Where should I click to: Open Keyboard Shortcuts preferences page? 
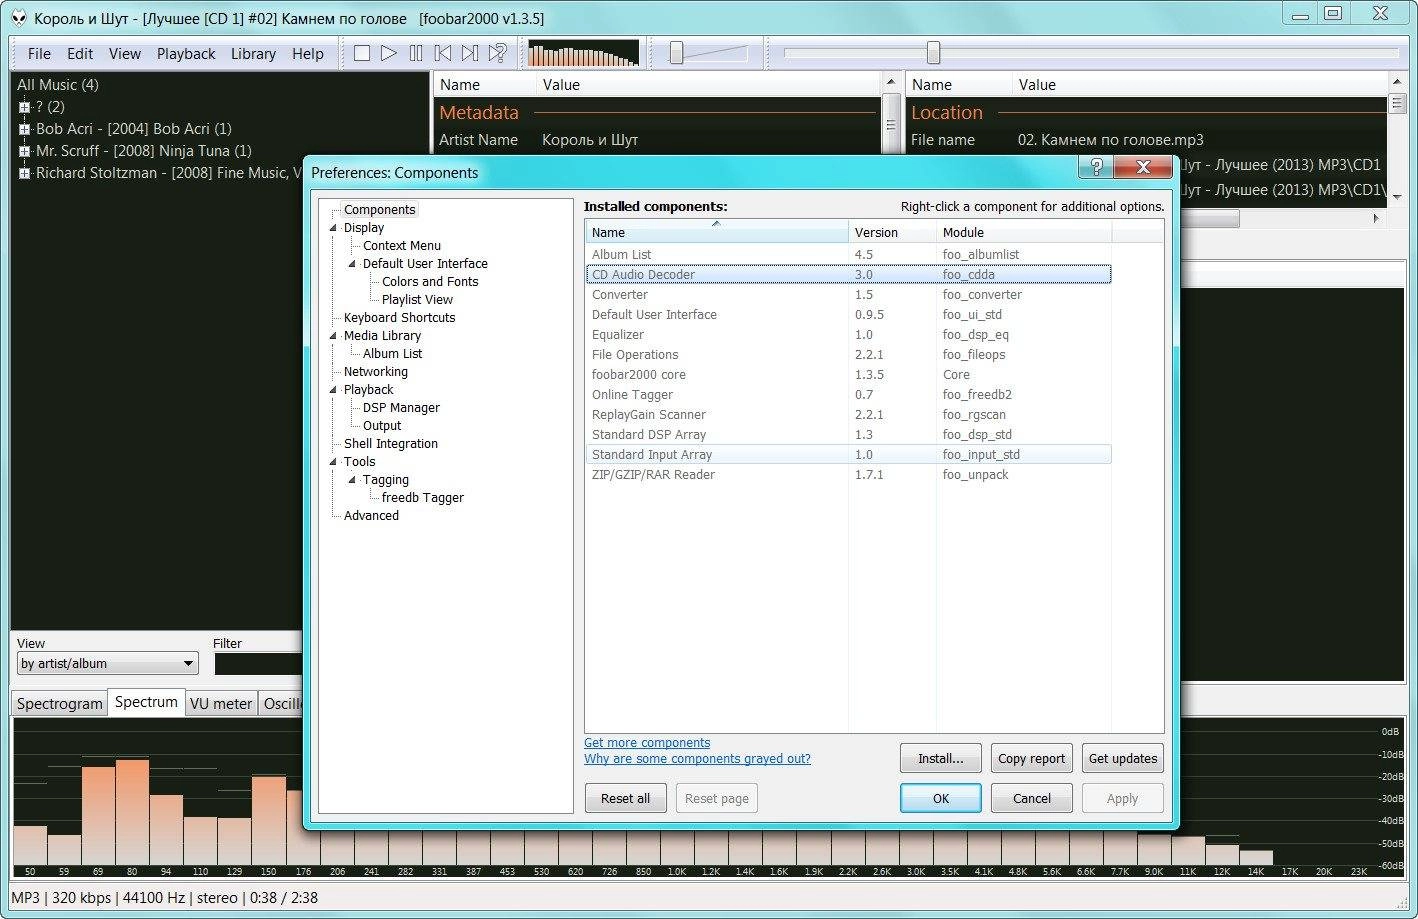399,318
